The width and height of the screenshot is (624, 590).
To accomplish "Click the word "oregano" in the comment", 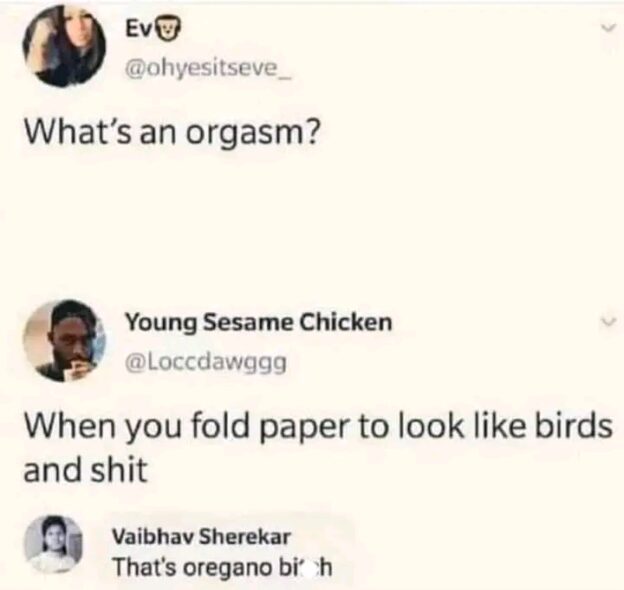I will point(222,565).
